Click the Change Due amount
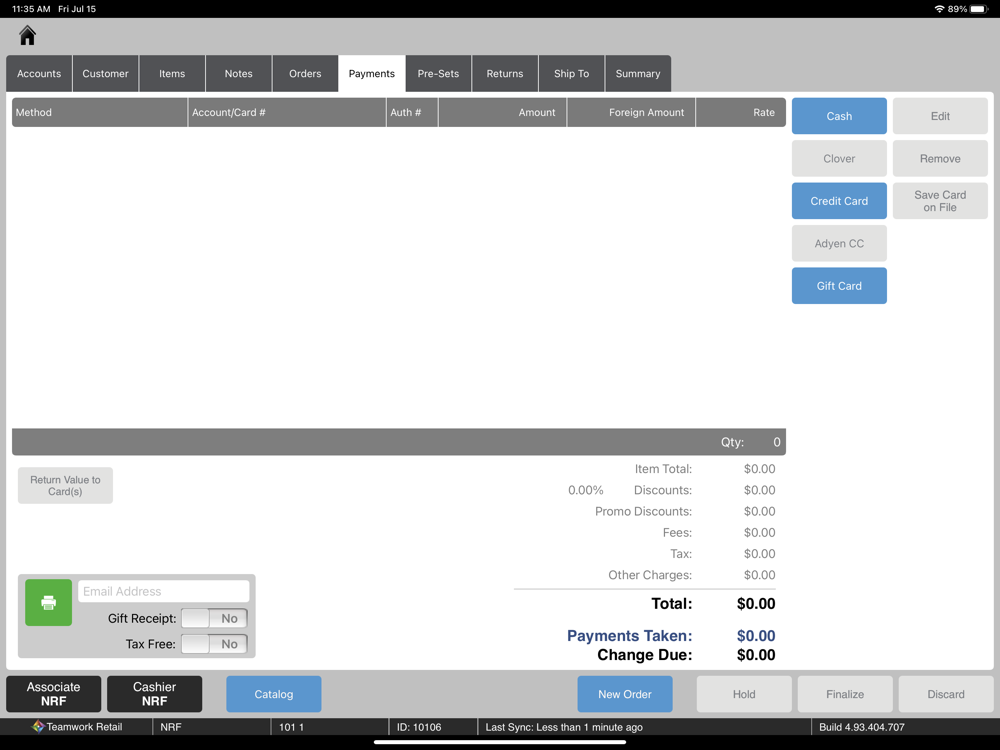1000x750 pixels. pos(756,655)
